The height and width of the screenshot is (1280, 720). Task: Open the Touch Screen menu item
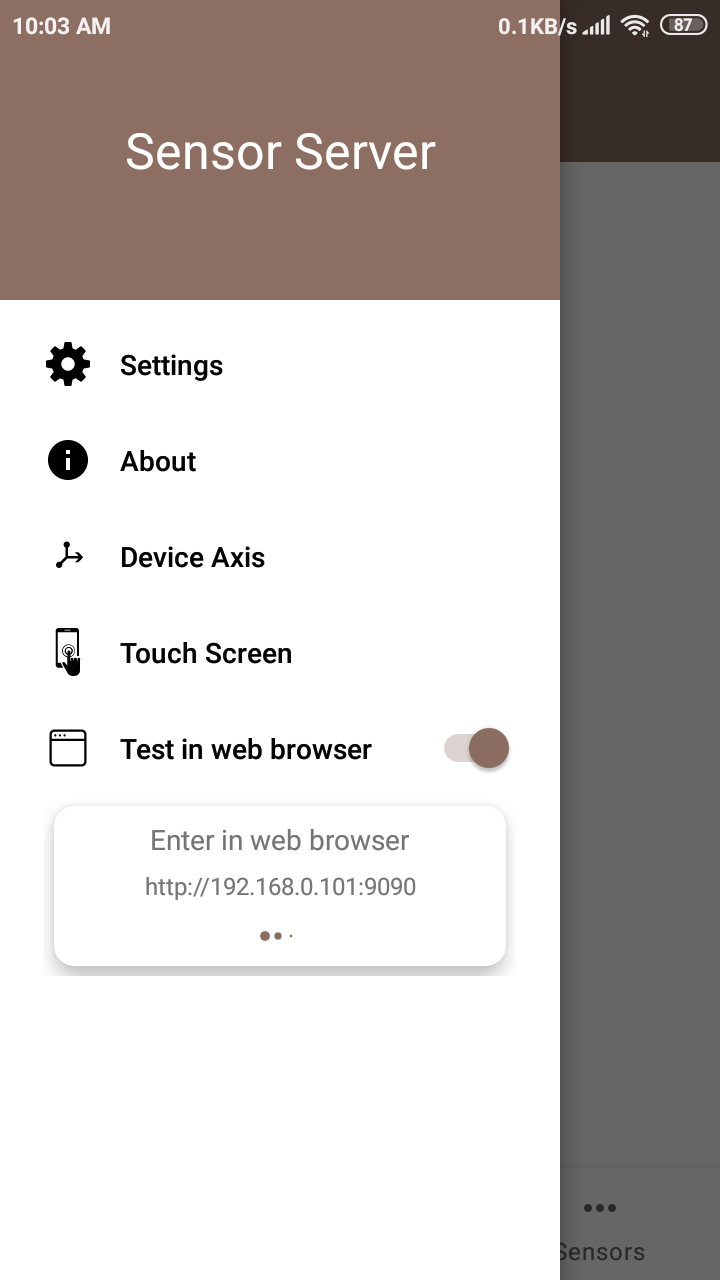pos(280,653)
